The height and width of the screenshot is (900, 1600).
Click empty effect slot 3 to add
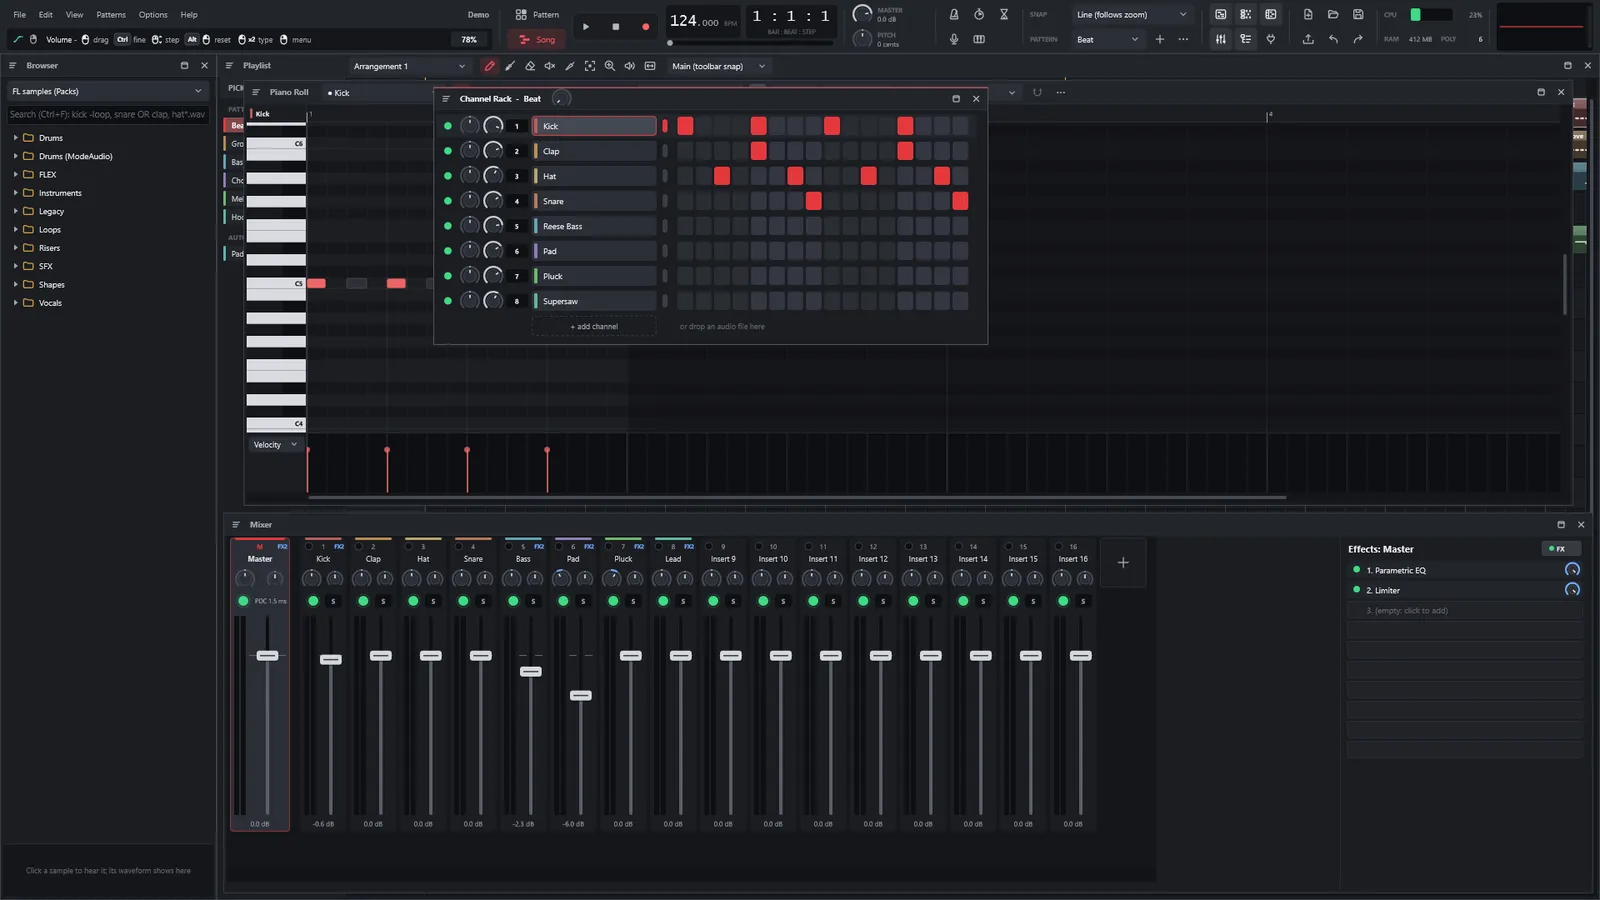pyautogui.click(x=1465, y=610)
